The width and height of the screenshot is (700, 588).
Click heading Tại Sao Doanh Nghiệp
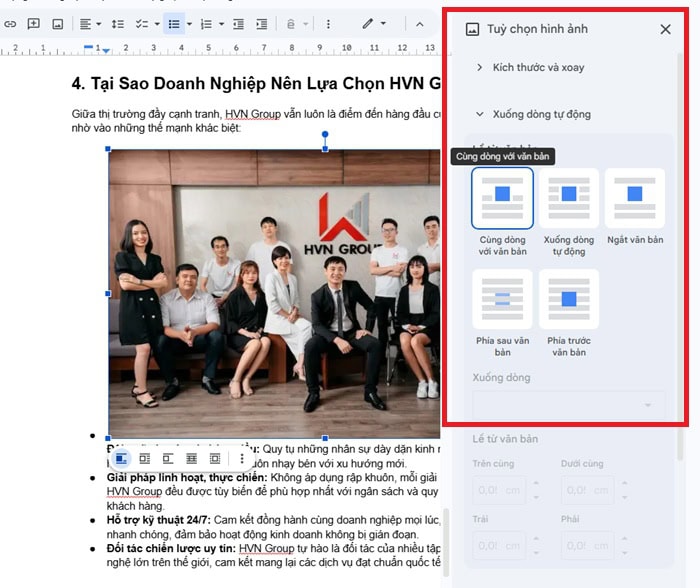(x=256, y=83)
